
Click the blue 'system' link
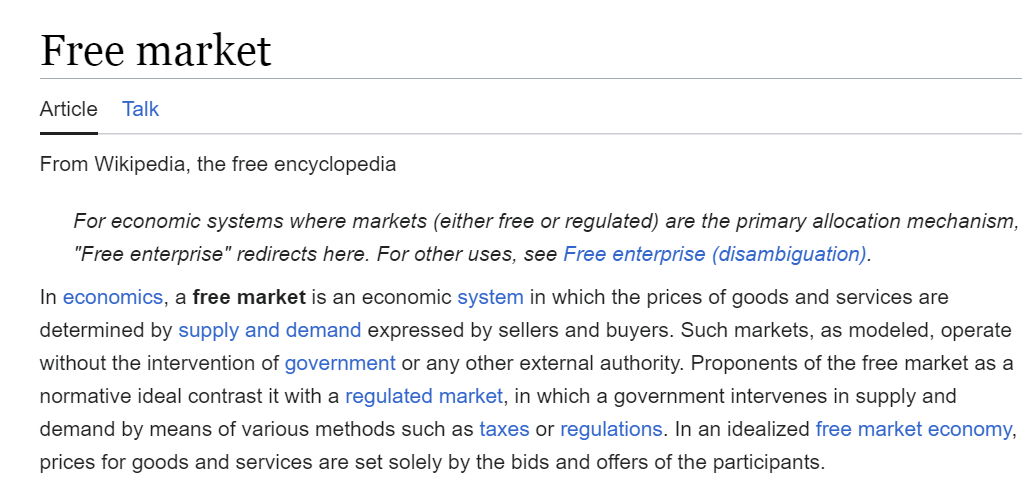(490, 297)
